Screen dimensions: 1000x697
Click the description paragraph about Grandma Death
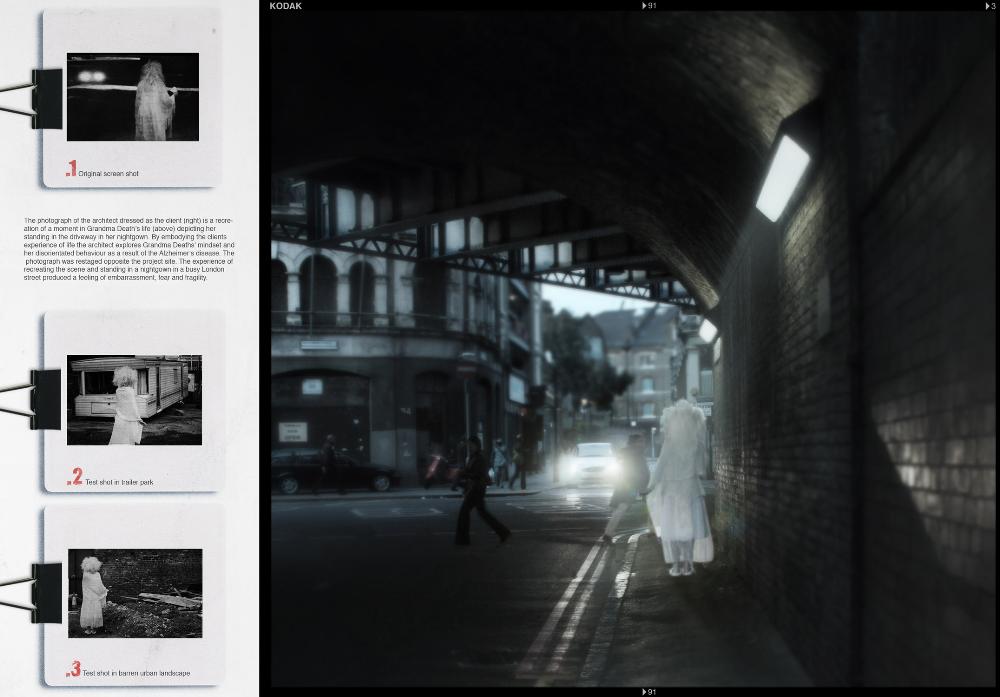tap(129, 248)
